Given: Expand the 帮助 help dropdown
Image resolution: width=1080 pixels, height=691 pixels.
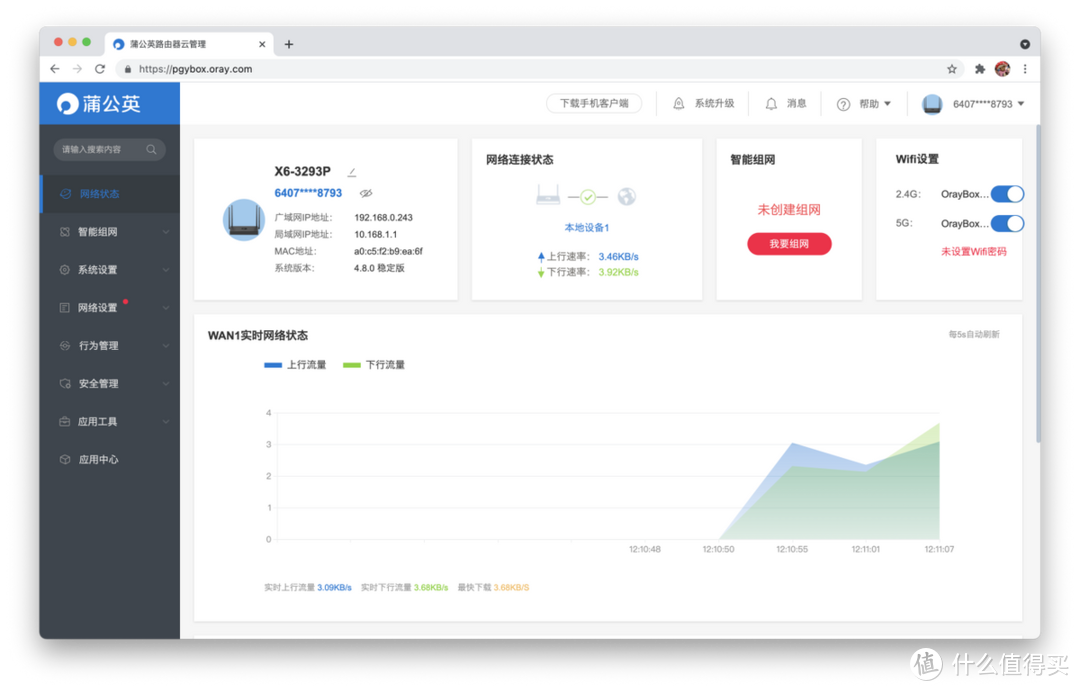Looking at the screenshot, I should (x=864, y=104).
